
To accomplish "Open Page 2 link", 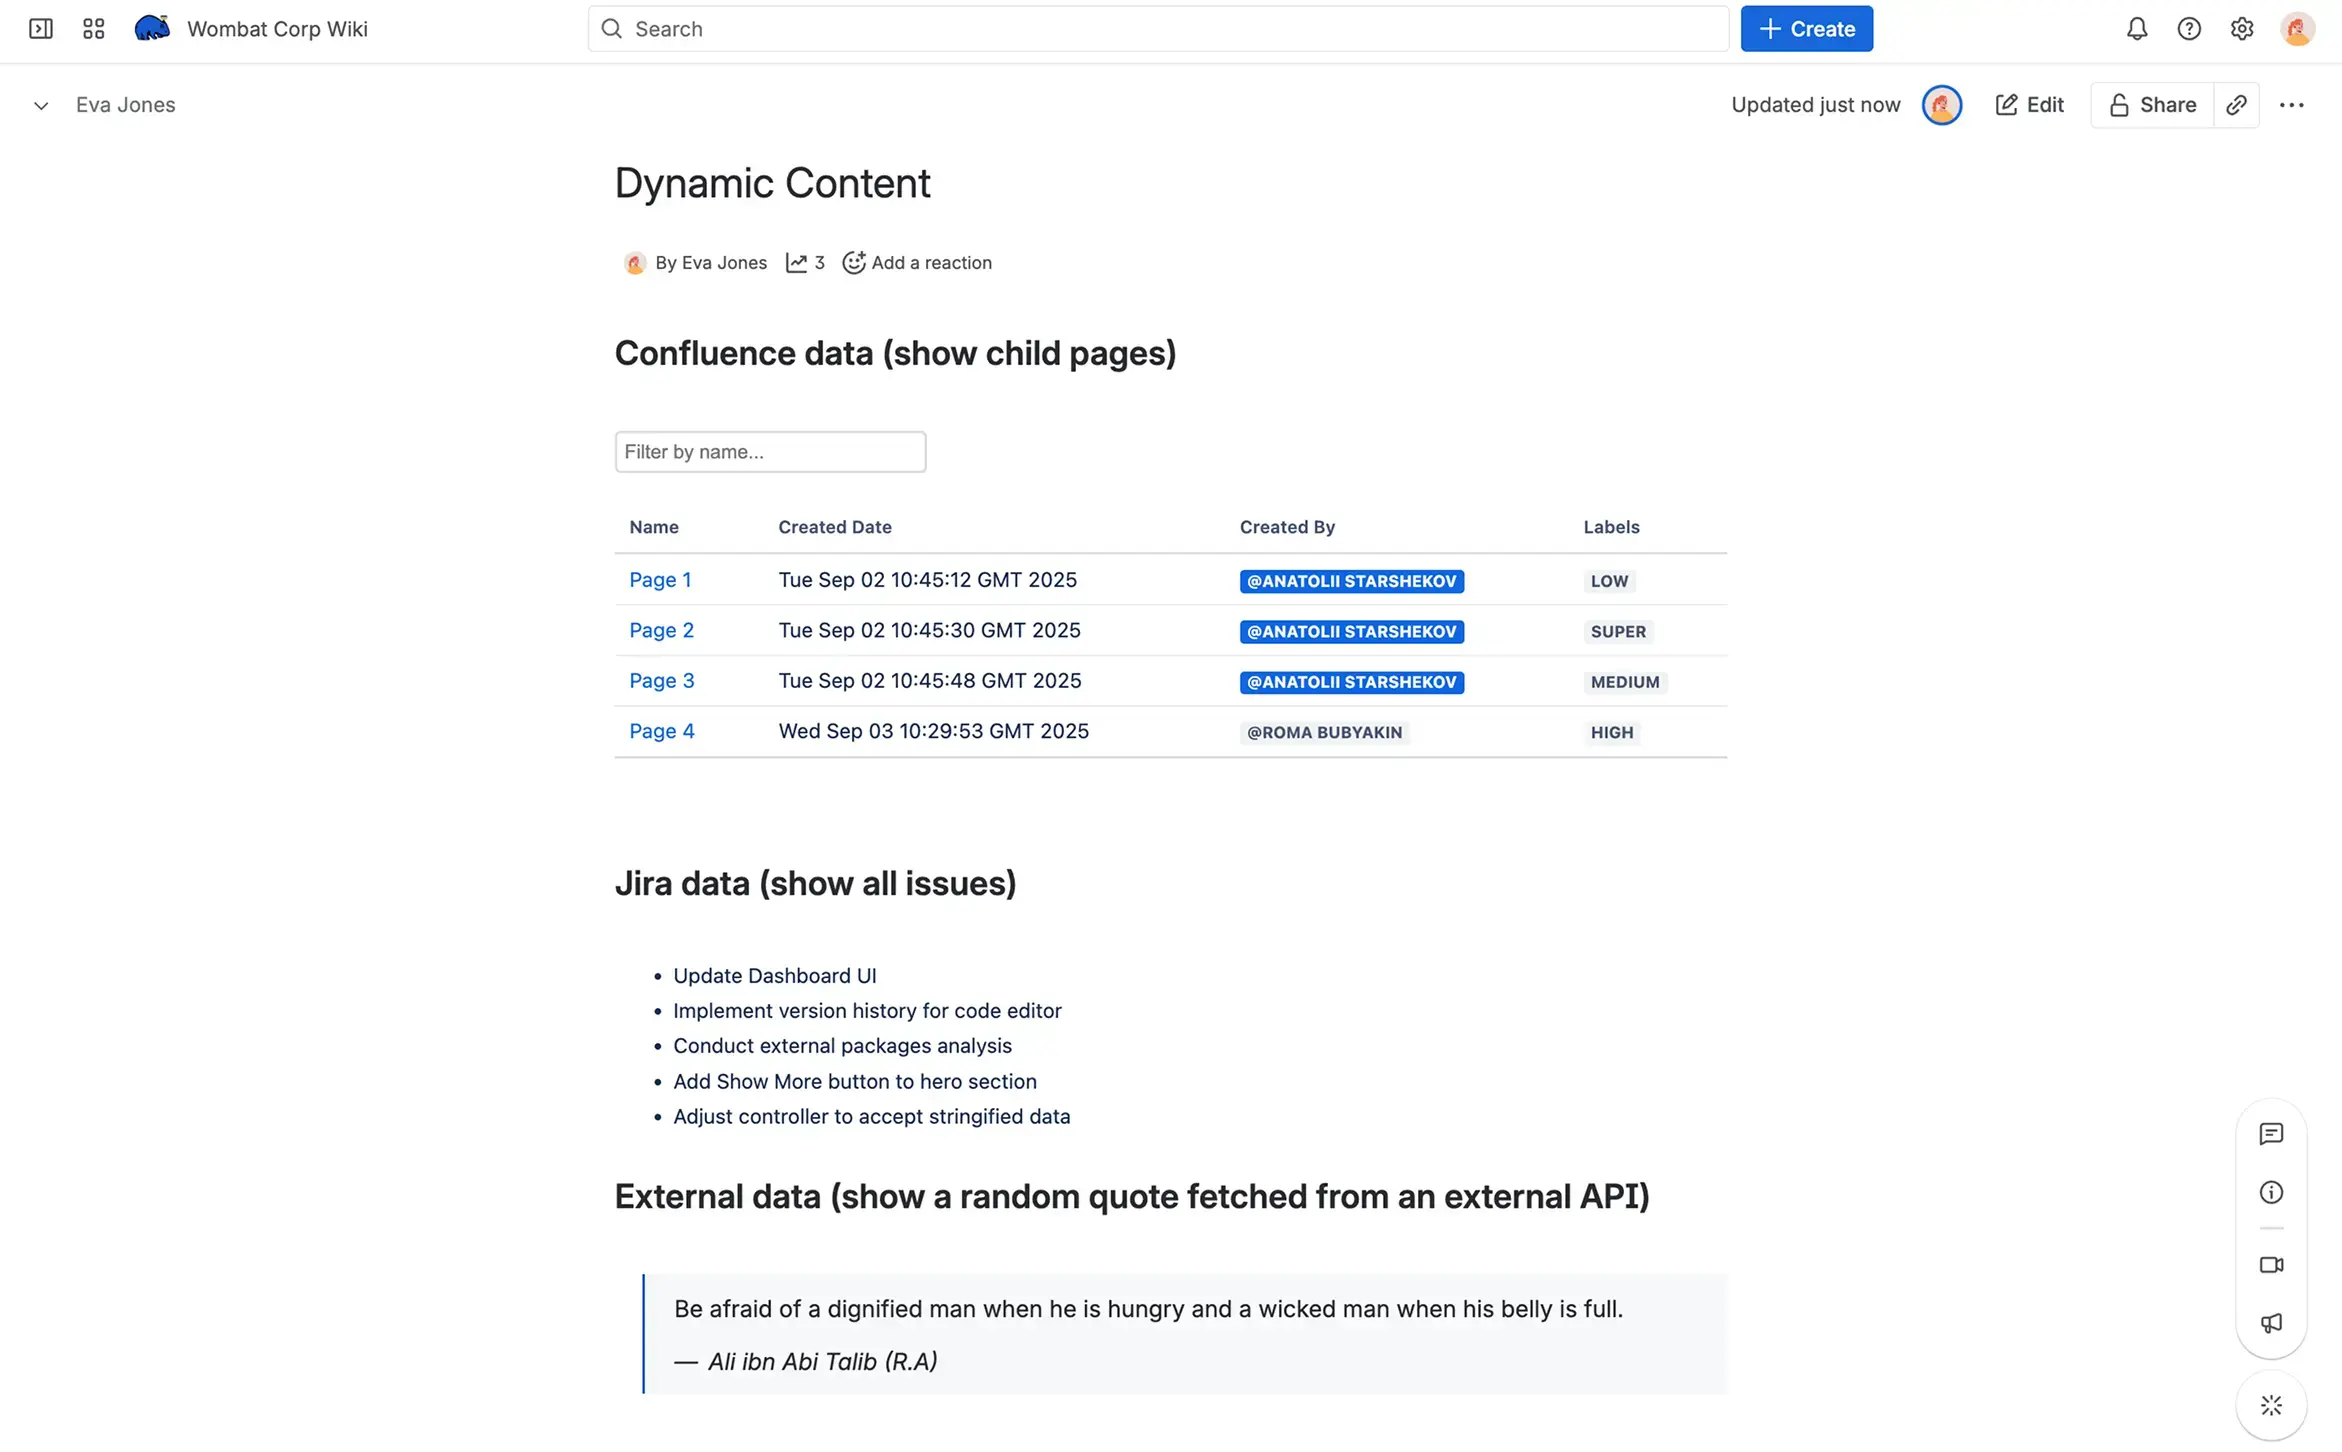I will coord(661,631).
